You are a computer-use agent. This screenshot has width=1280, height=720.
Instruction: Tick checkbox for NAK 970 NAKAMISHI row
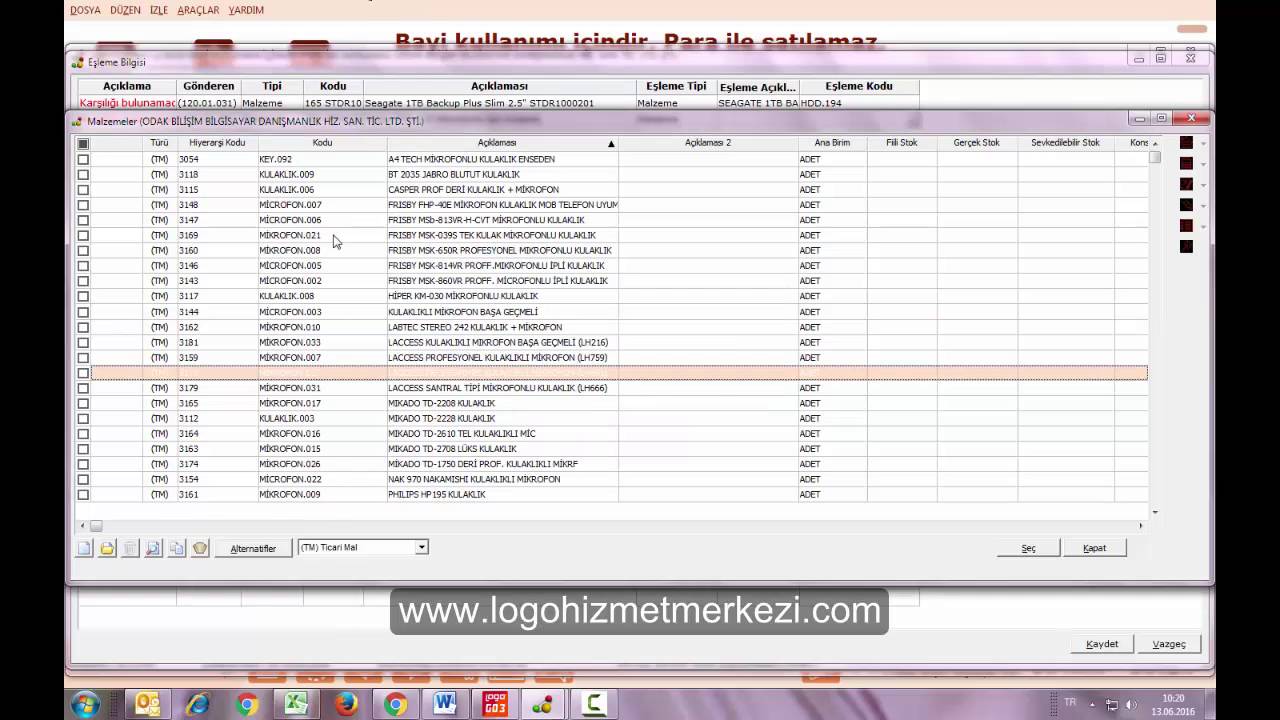[83, 479]
